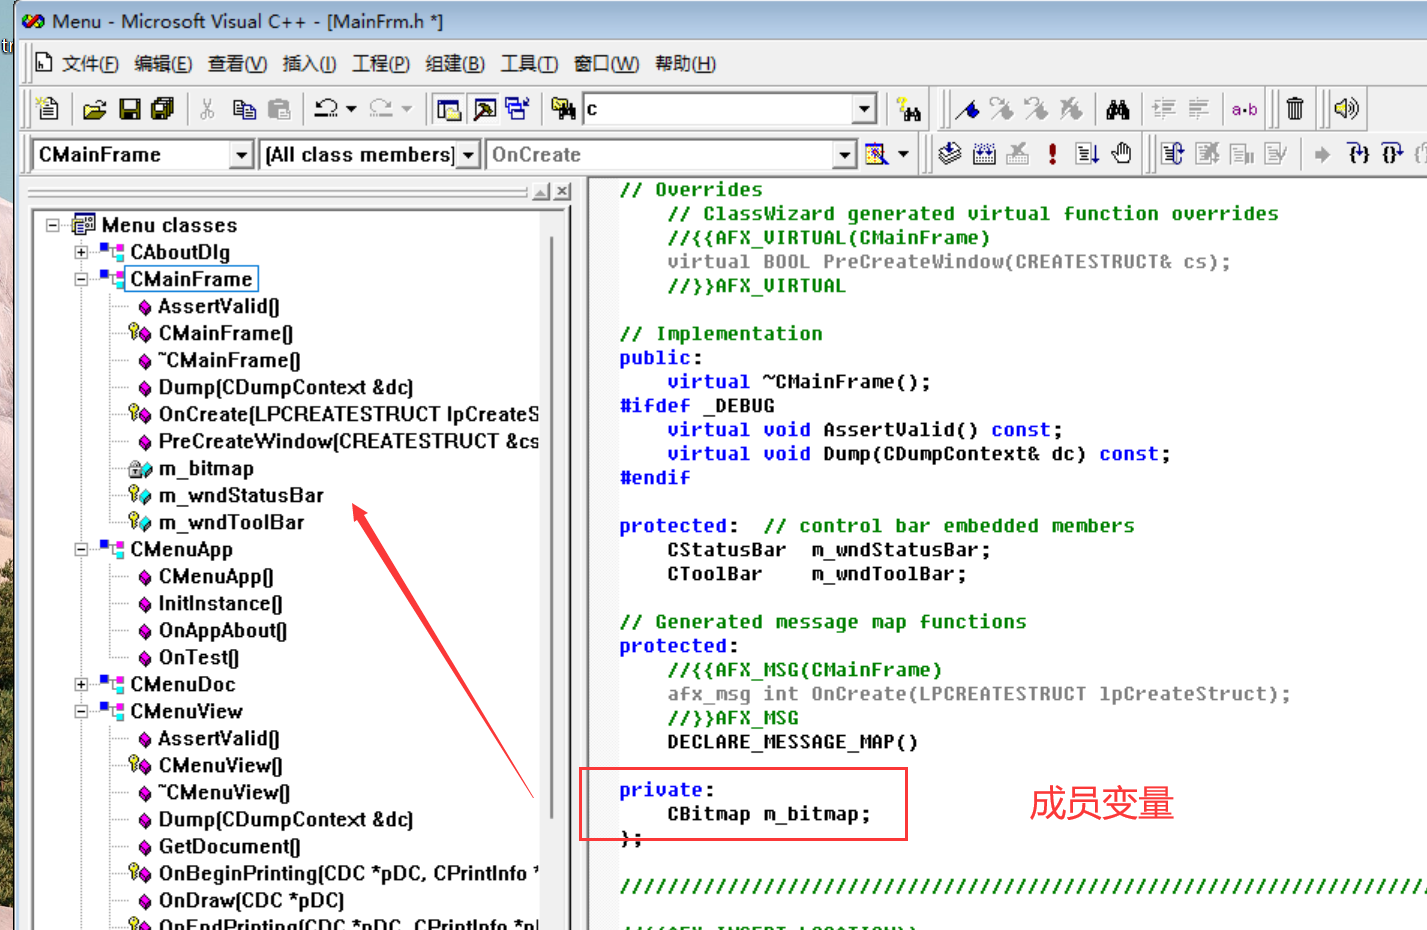Screen dimensions: 1427x930
Task: Click the help Search icon with question mark
Action: point(908,109)
